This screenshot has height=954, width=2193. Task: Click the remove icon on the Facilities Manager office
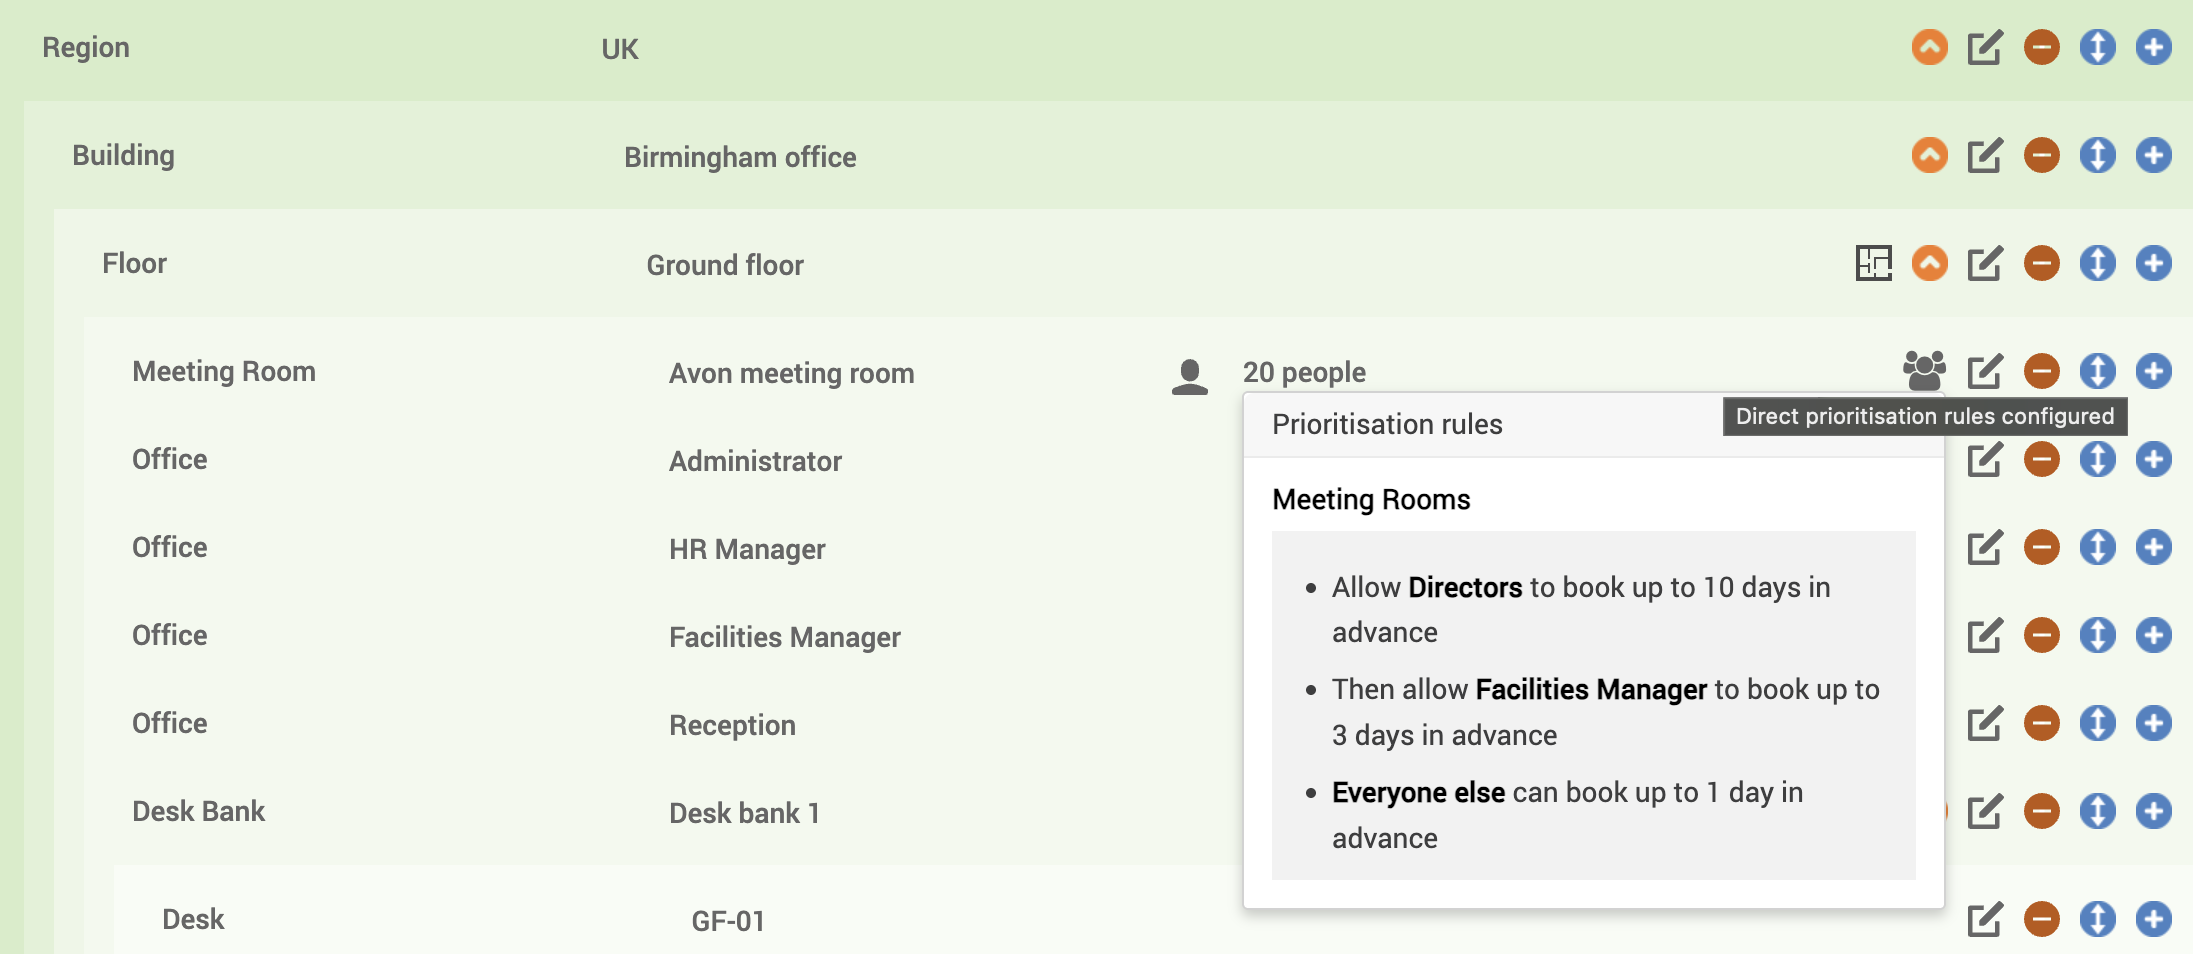pos(2042,634)
